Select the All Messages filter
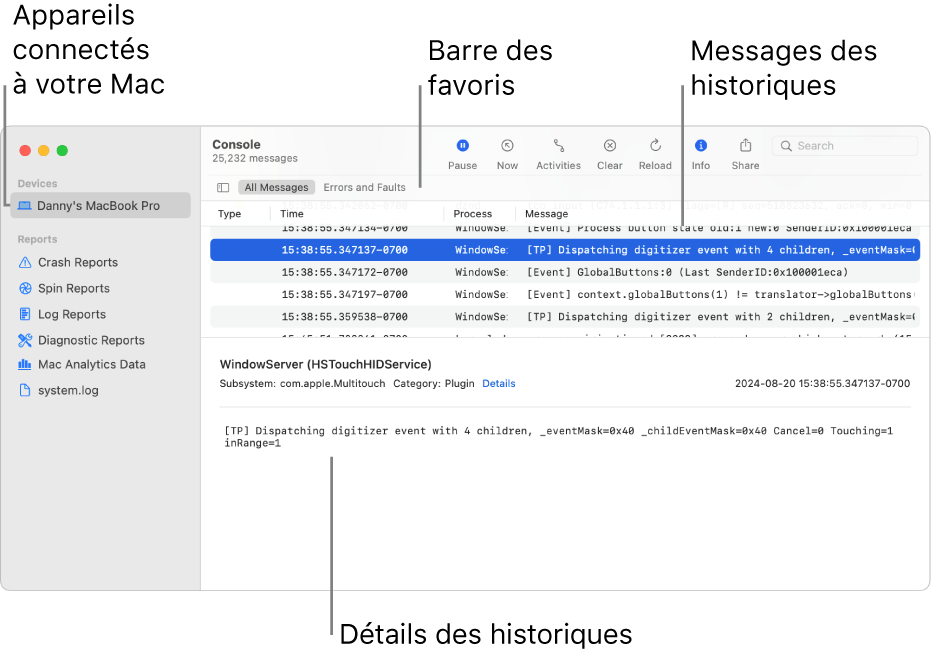 276,188
